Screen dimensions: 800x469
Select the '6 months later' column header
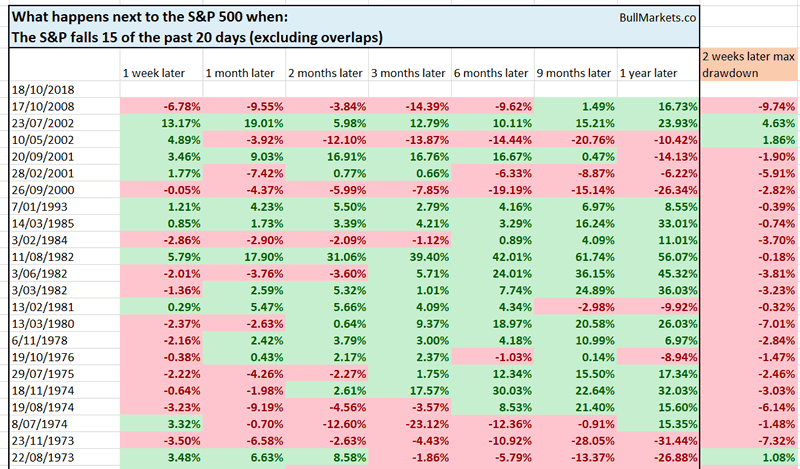pyautogui.click(x=490, y=73)
